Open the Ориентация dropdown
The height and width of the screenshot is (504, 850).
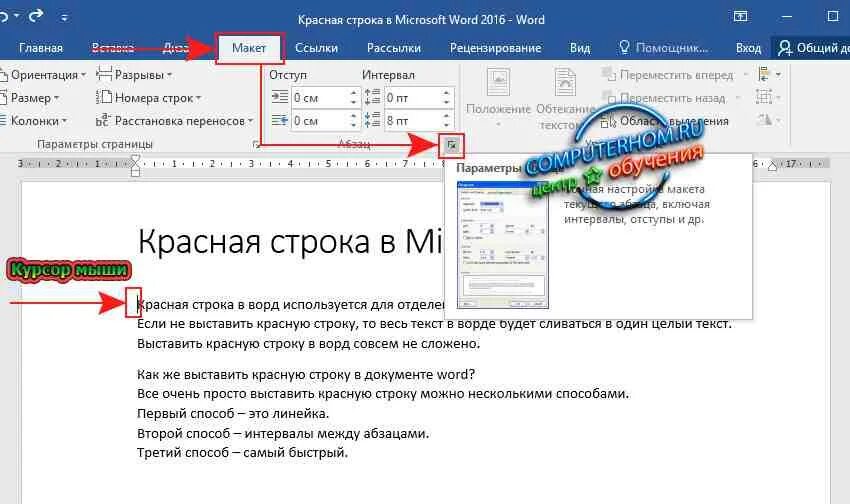(43, 75)
